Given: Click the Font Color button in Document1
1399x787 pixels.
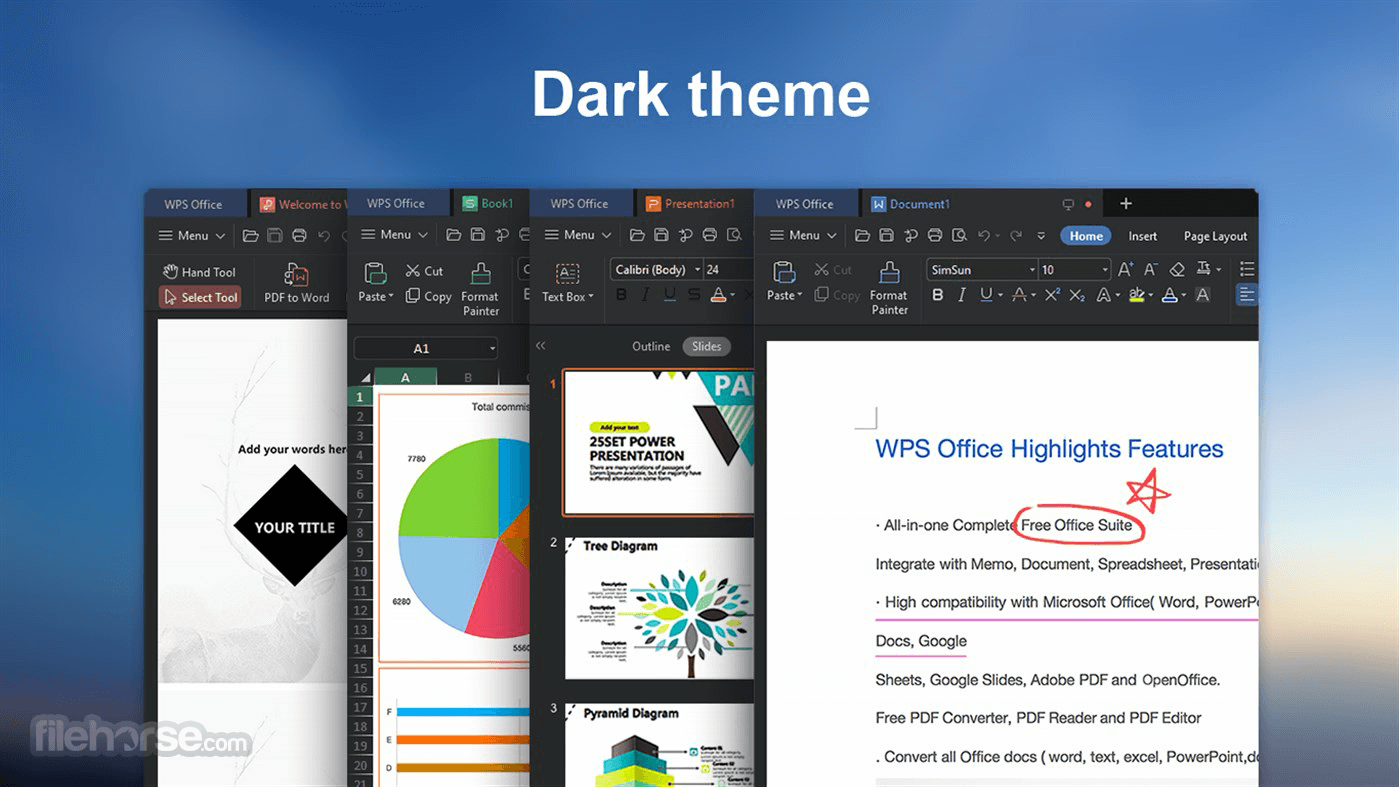Looking at the screenshot, I should 1172,295.
